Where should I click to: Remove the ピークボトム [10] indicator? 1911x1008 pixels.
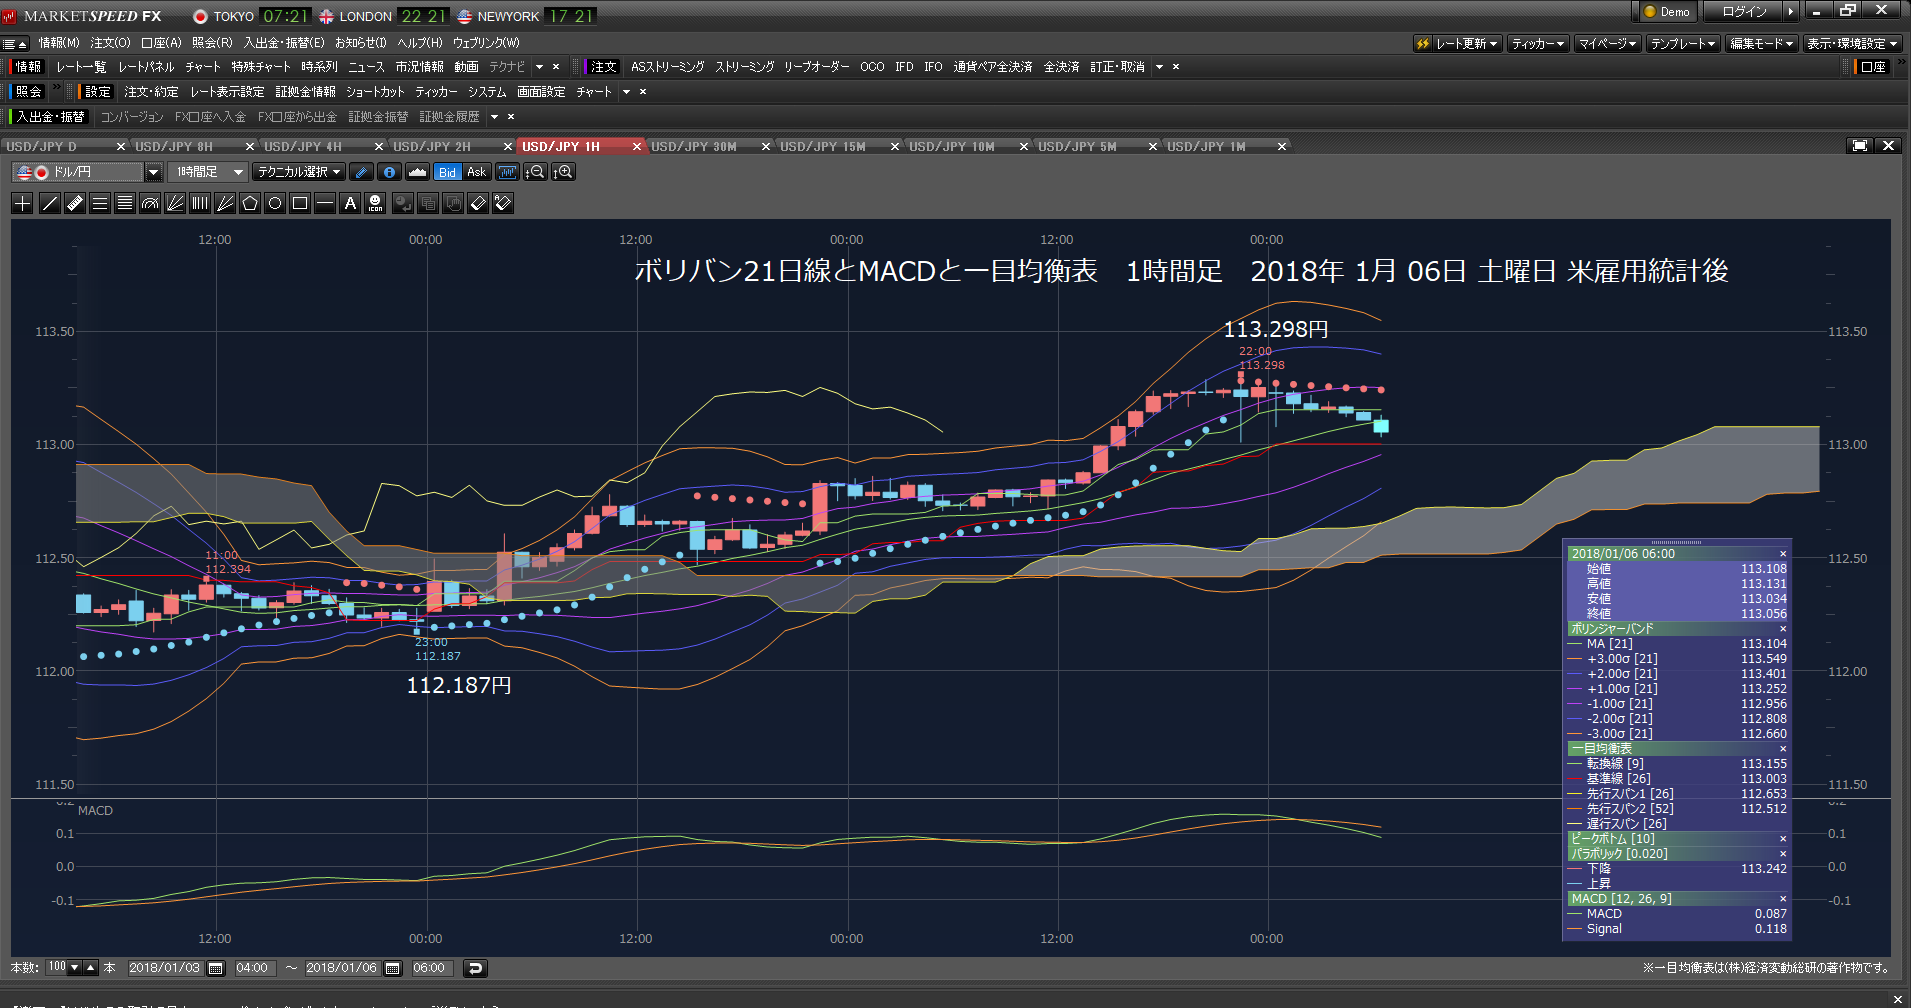(1782, 839)
